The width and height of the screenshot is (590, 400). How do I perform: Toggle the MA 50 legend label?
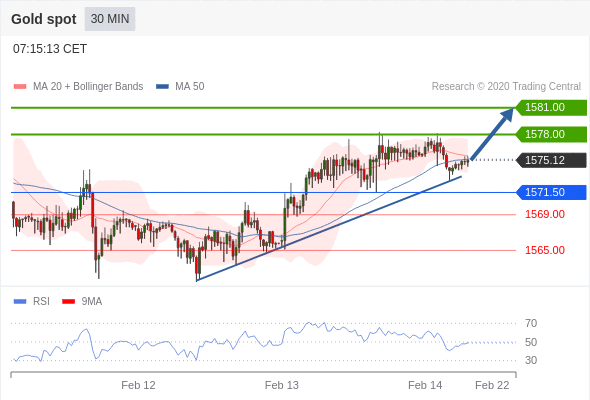(190, 87)
